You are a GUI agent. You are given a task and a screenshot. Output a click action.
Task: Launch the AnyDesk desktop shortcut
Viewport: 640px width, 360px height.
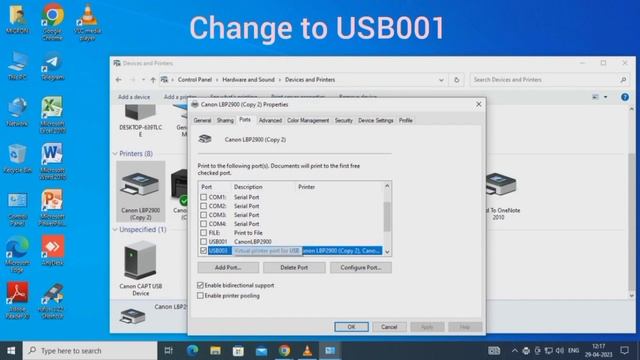(53, 251)
